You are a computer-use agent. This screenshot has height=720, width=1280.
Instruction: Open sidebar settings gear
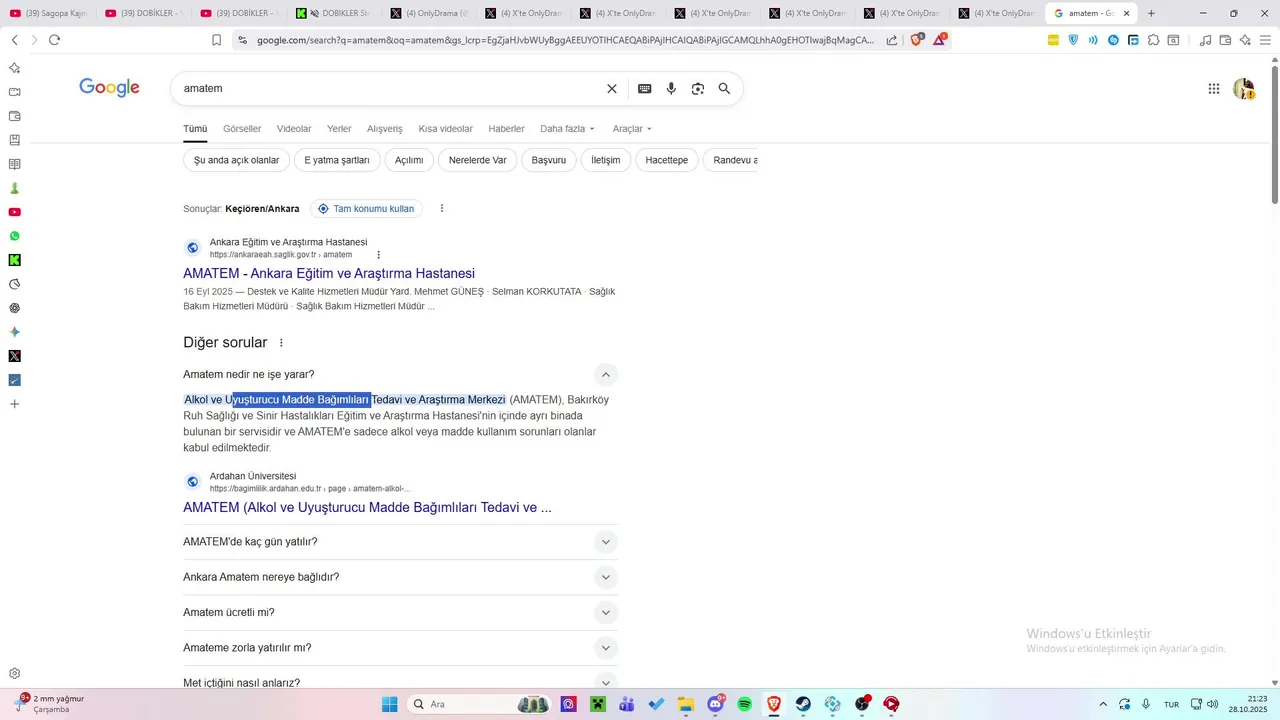pyautogui.click(x=14, y=673)
